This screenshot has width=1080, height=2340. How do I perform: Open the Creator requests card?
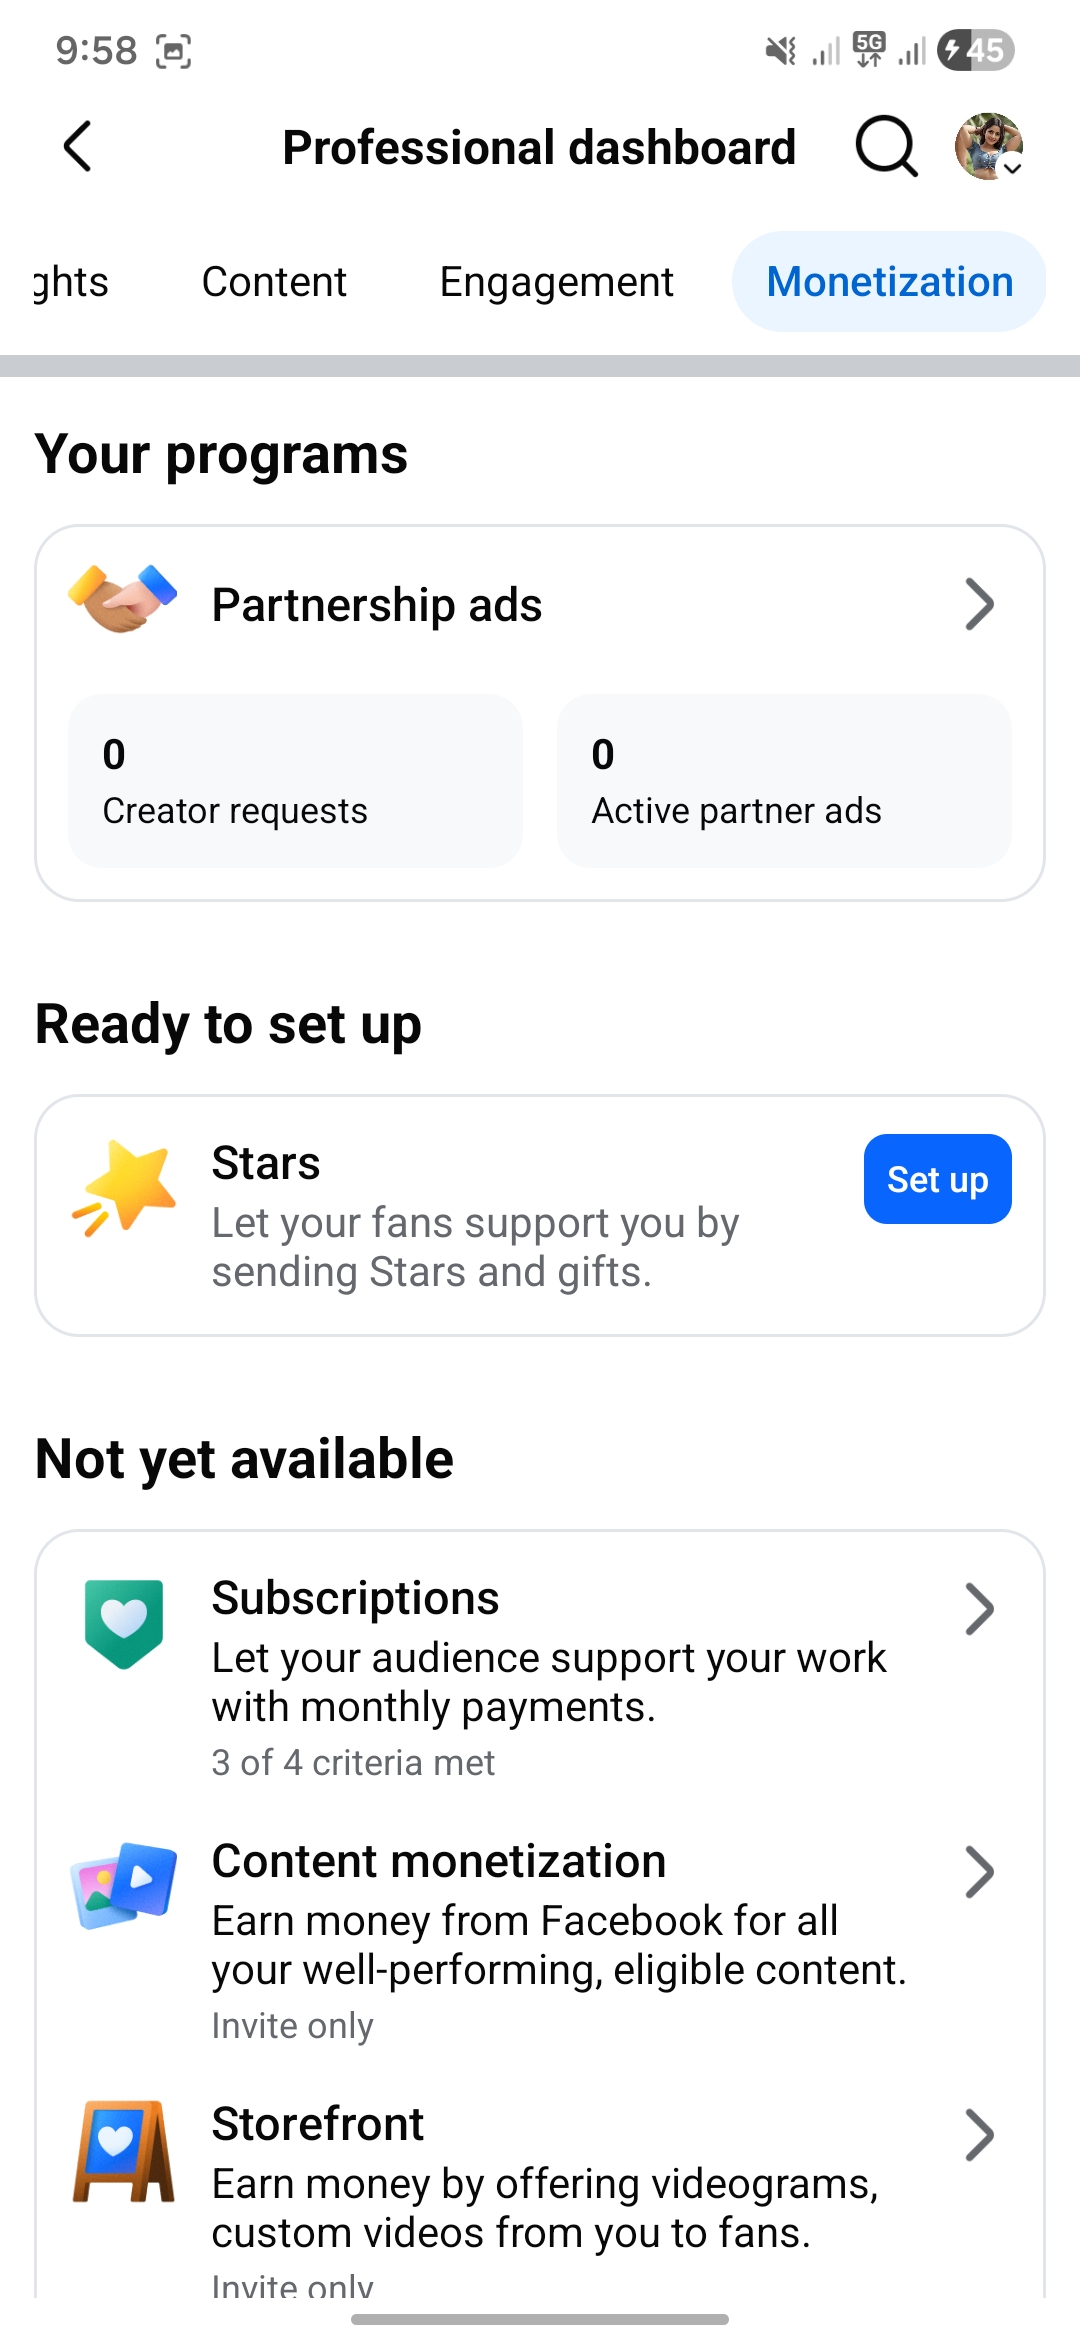[295, 781]
